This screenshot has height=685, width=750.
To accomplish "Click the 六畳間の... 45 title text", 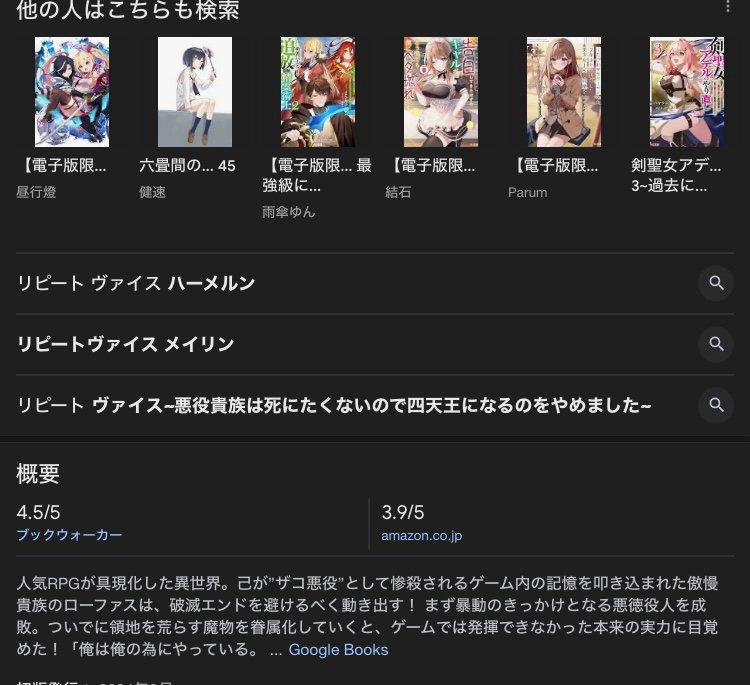I will click(187, 166).
